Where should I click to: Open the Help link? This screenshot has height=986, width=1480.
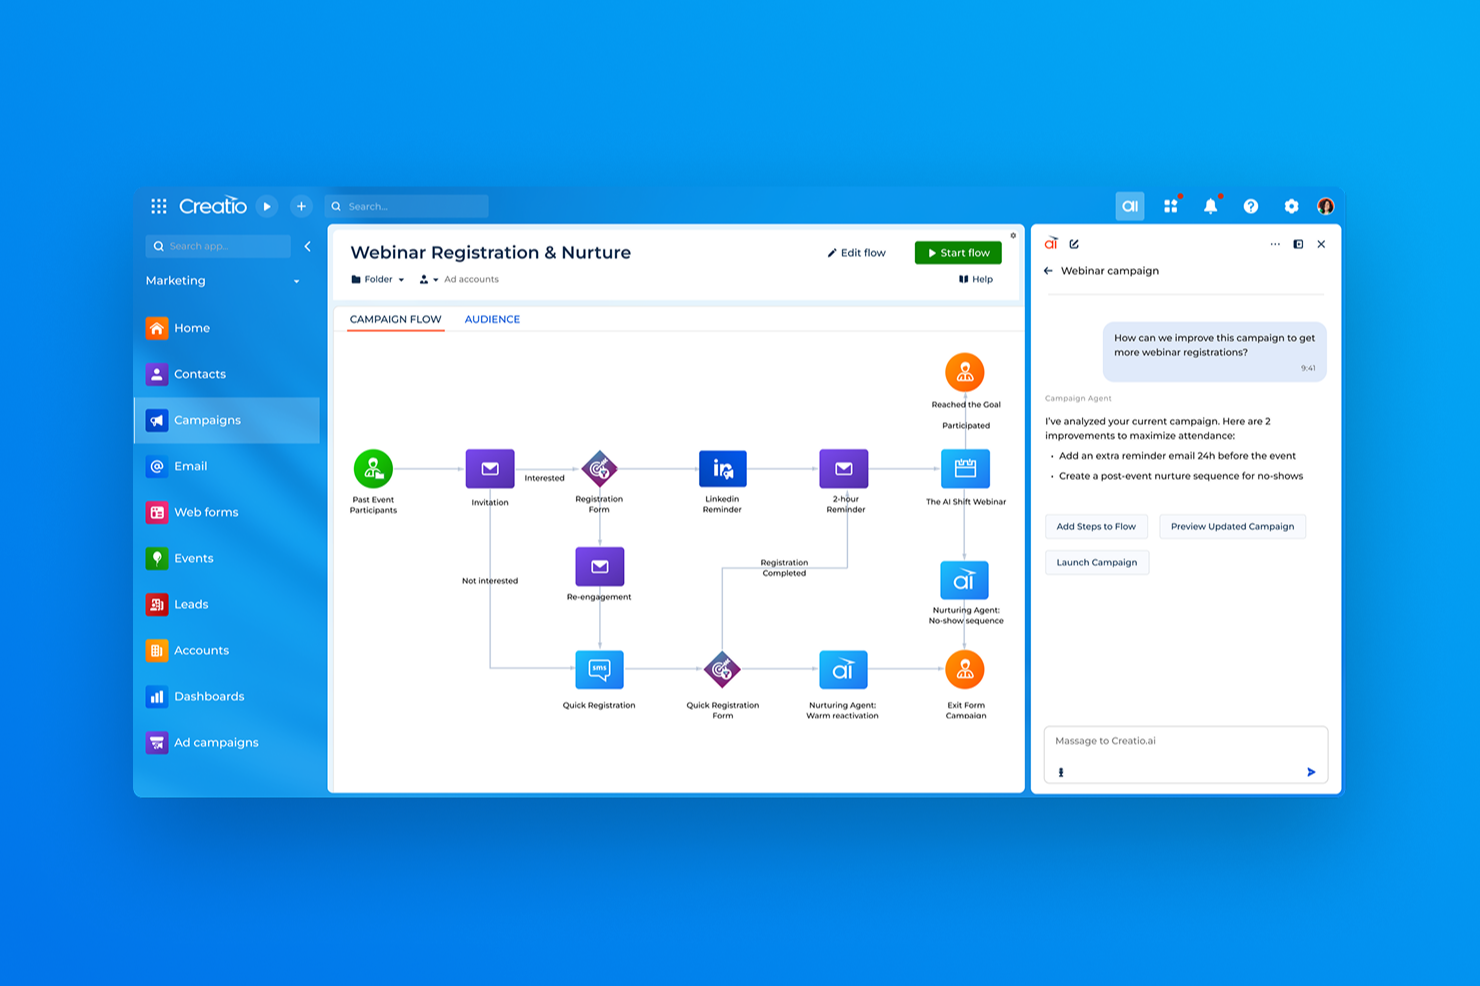(x=976, y=280)
